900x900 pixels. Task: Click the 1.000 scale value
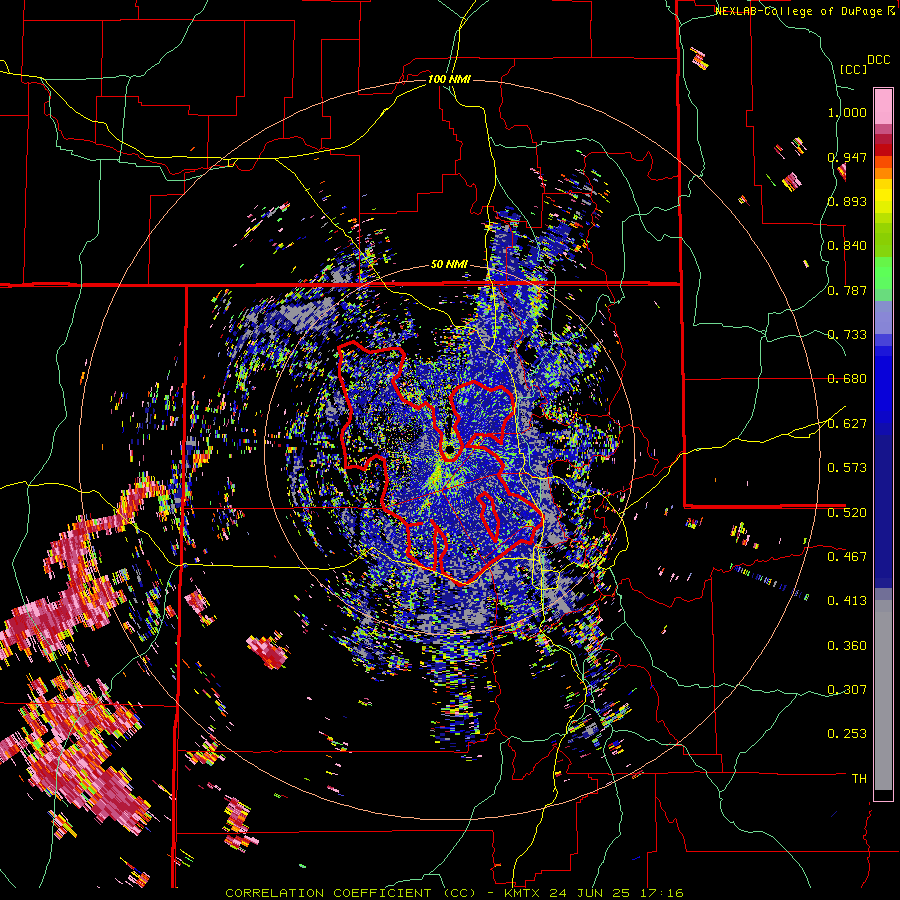pos(847,112)
